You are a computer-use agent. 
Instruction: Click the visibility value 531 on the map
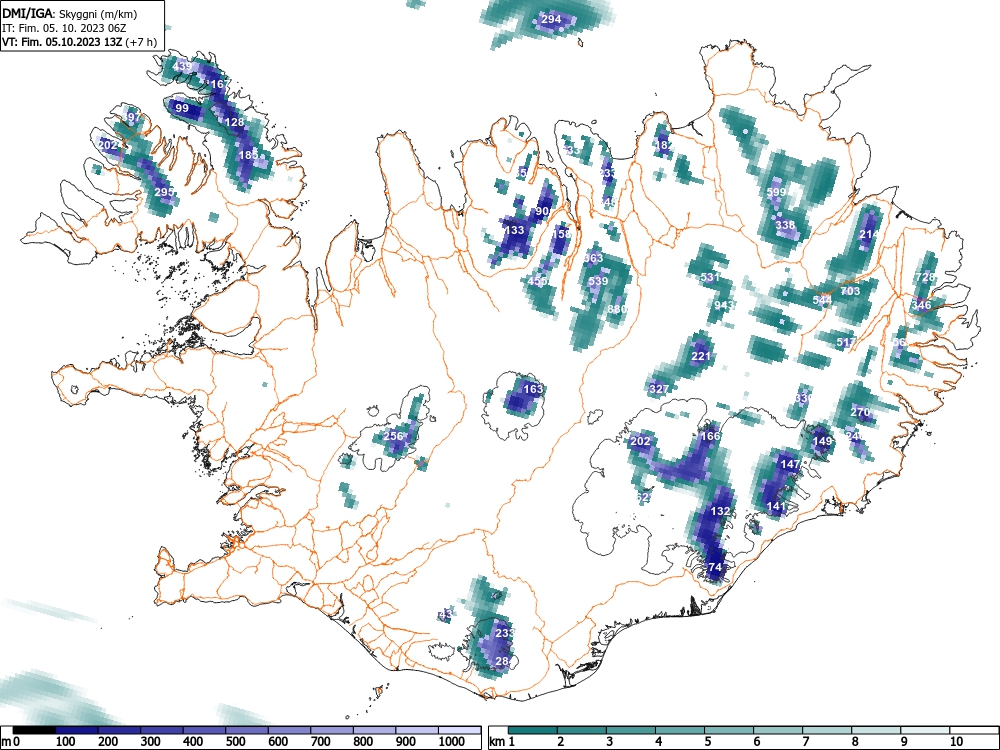[x=710, y=277]
